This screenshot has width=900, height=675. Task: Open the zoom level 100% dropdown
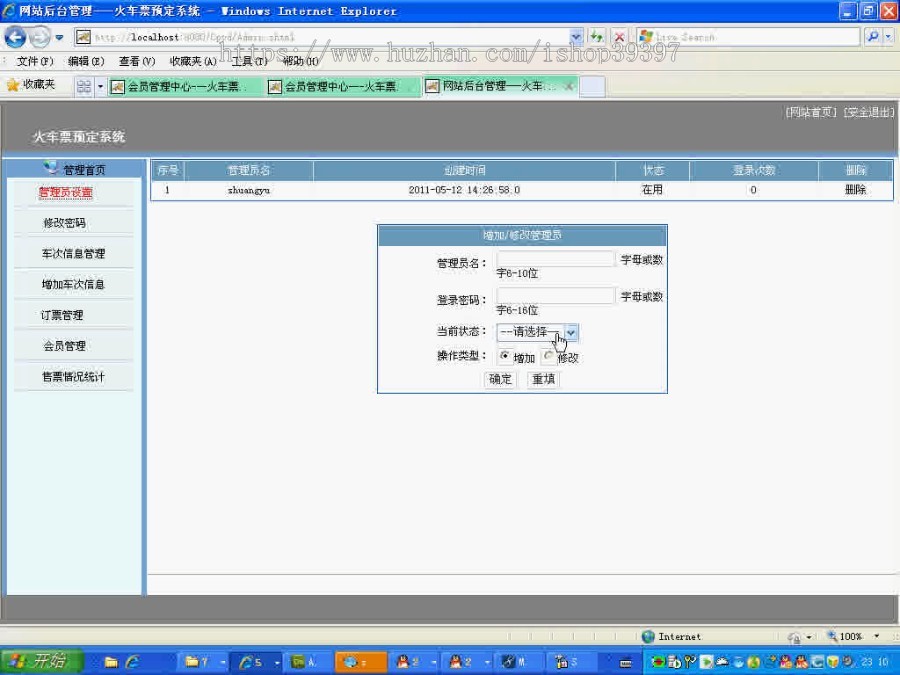876,637
